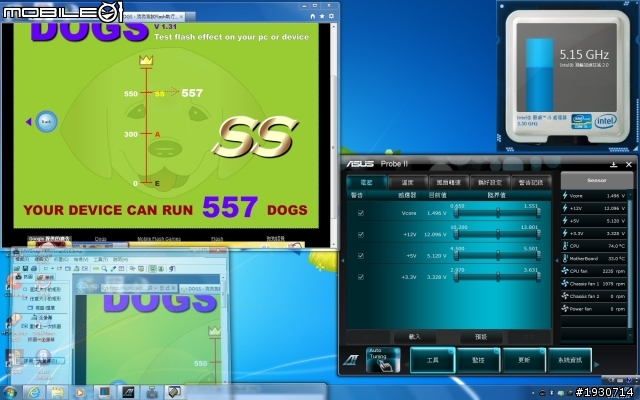Click the 5.15 GHz CPU frequency gadget
Screen dimensions: 640x400
tap(567, 76)
